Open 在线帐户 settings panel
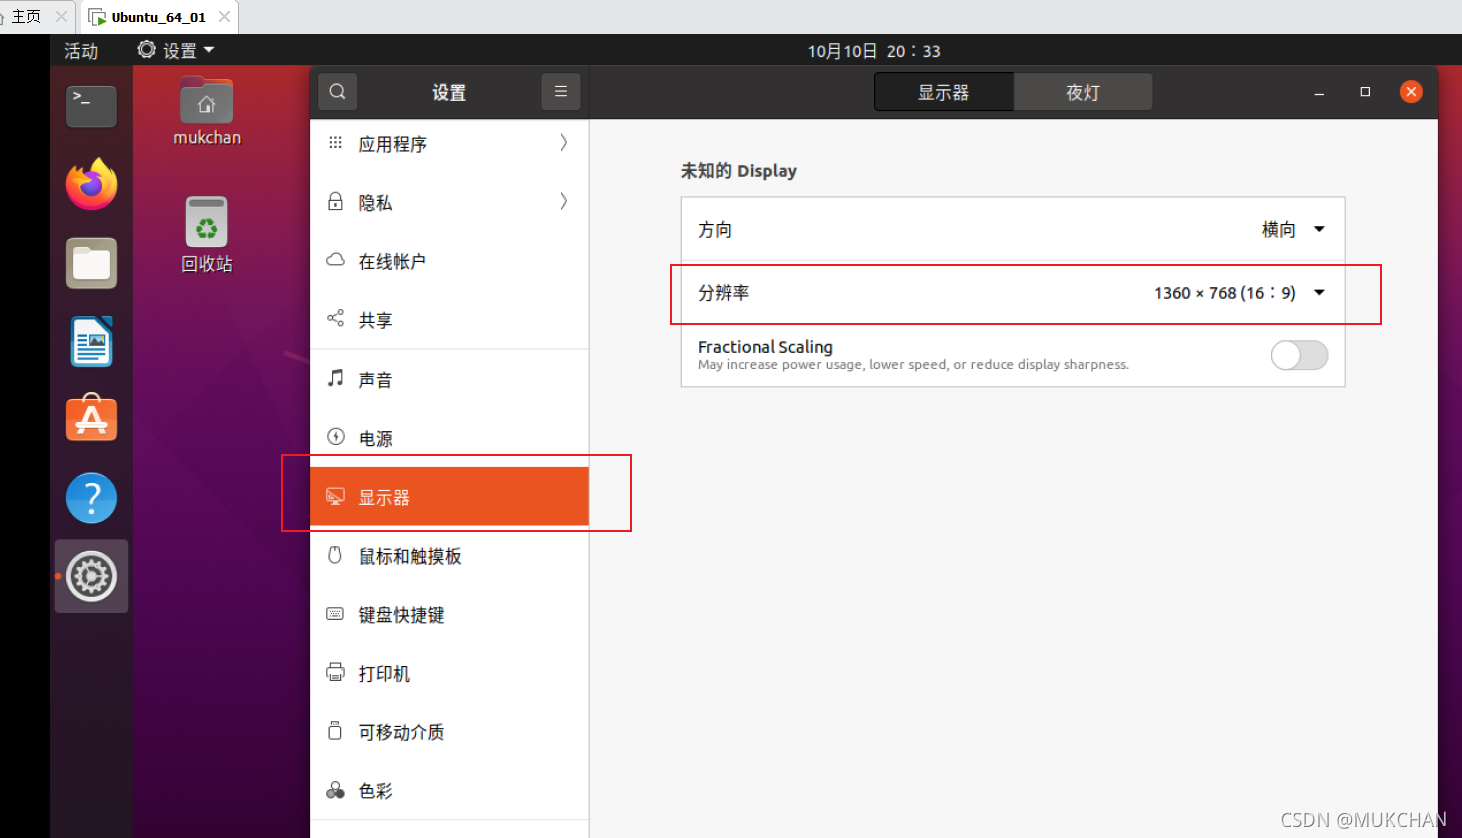 coord(449,261)
